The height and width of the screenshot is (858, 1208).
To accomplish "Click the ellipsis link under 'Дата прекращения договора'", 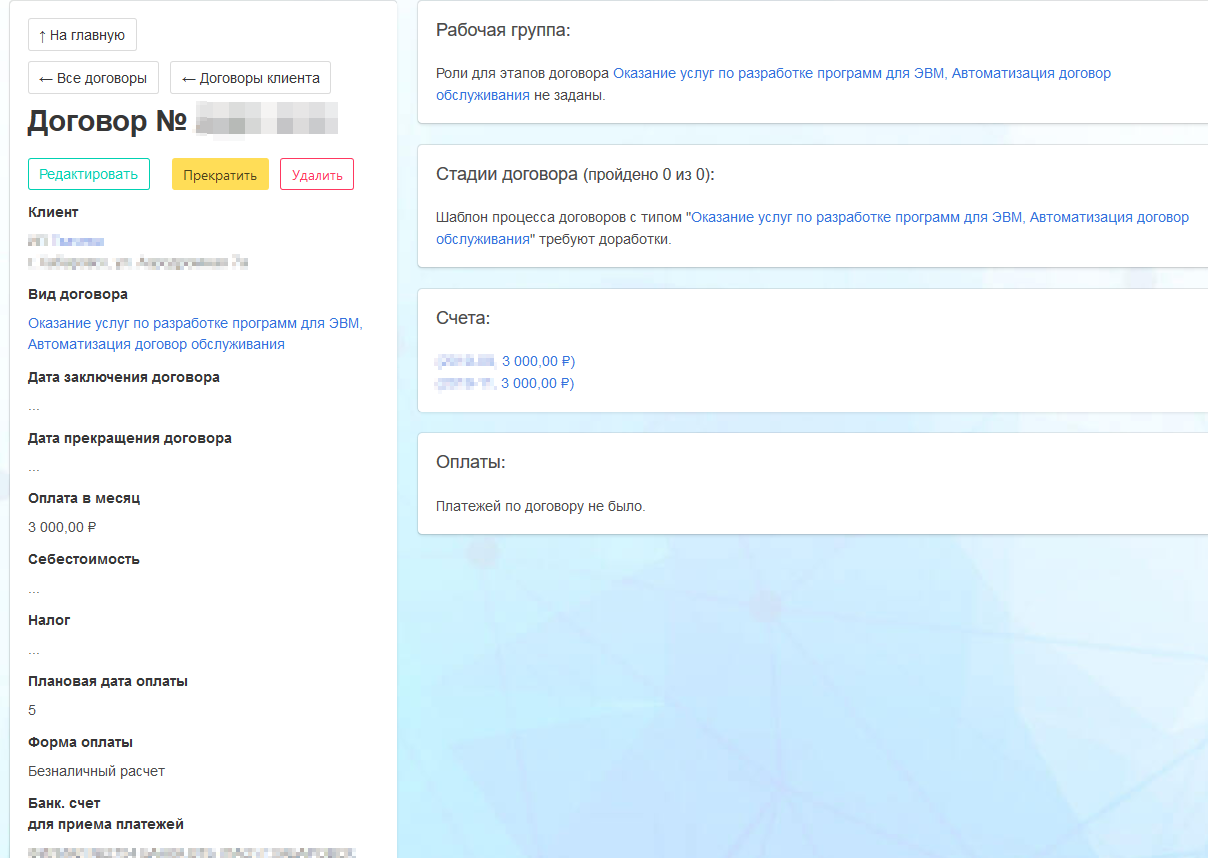I will pos(34,468).
